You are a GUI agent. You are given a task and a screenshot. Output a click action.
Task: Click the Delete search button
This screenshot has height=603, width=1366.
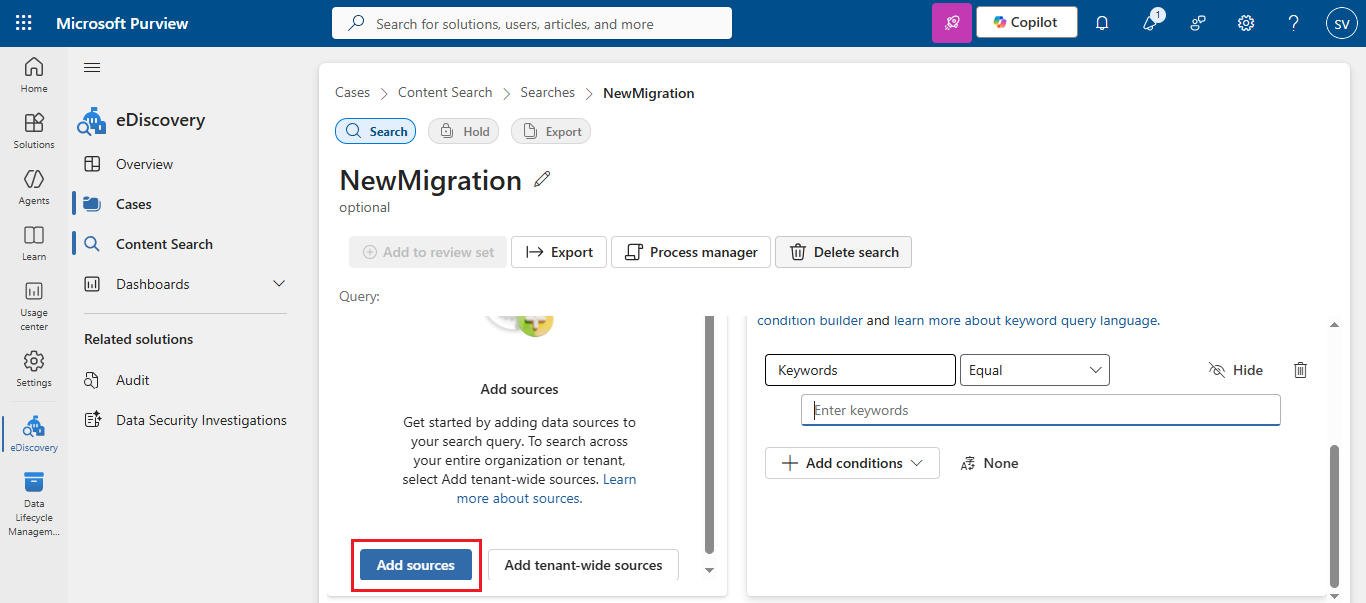[x=843, y=252]
